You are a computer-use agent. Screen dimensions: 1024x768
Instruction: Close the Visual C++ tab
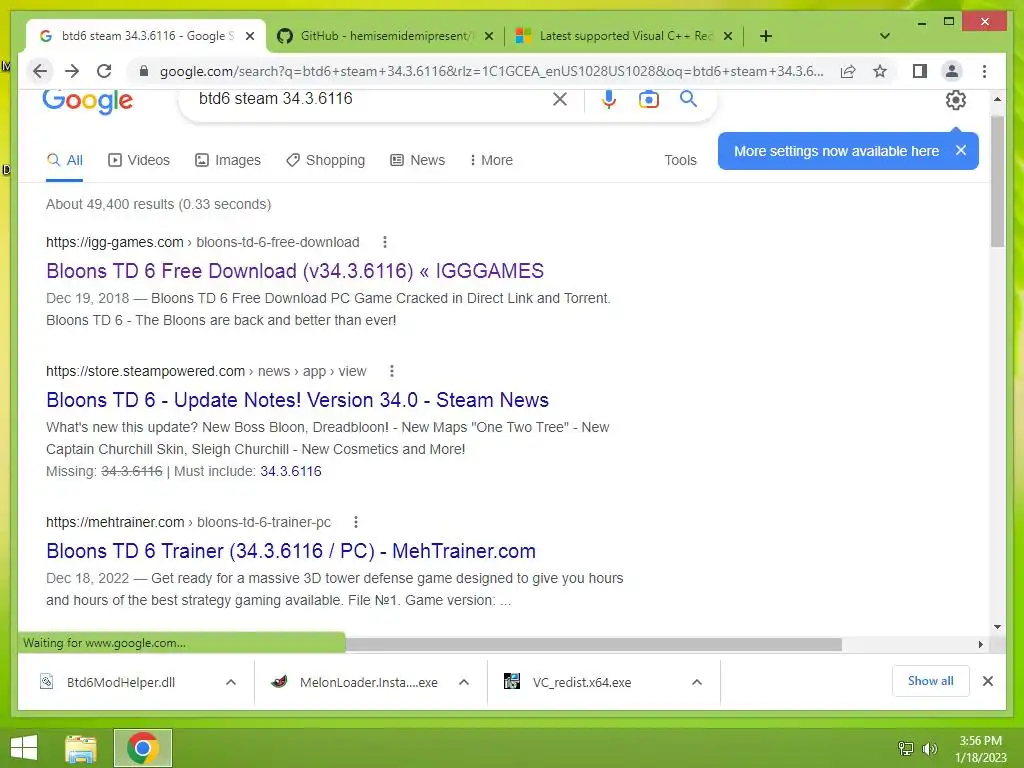[x=728, y=36]
